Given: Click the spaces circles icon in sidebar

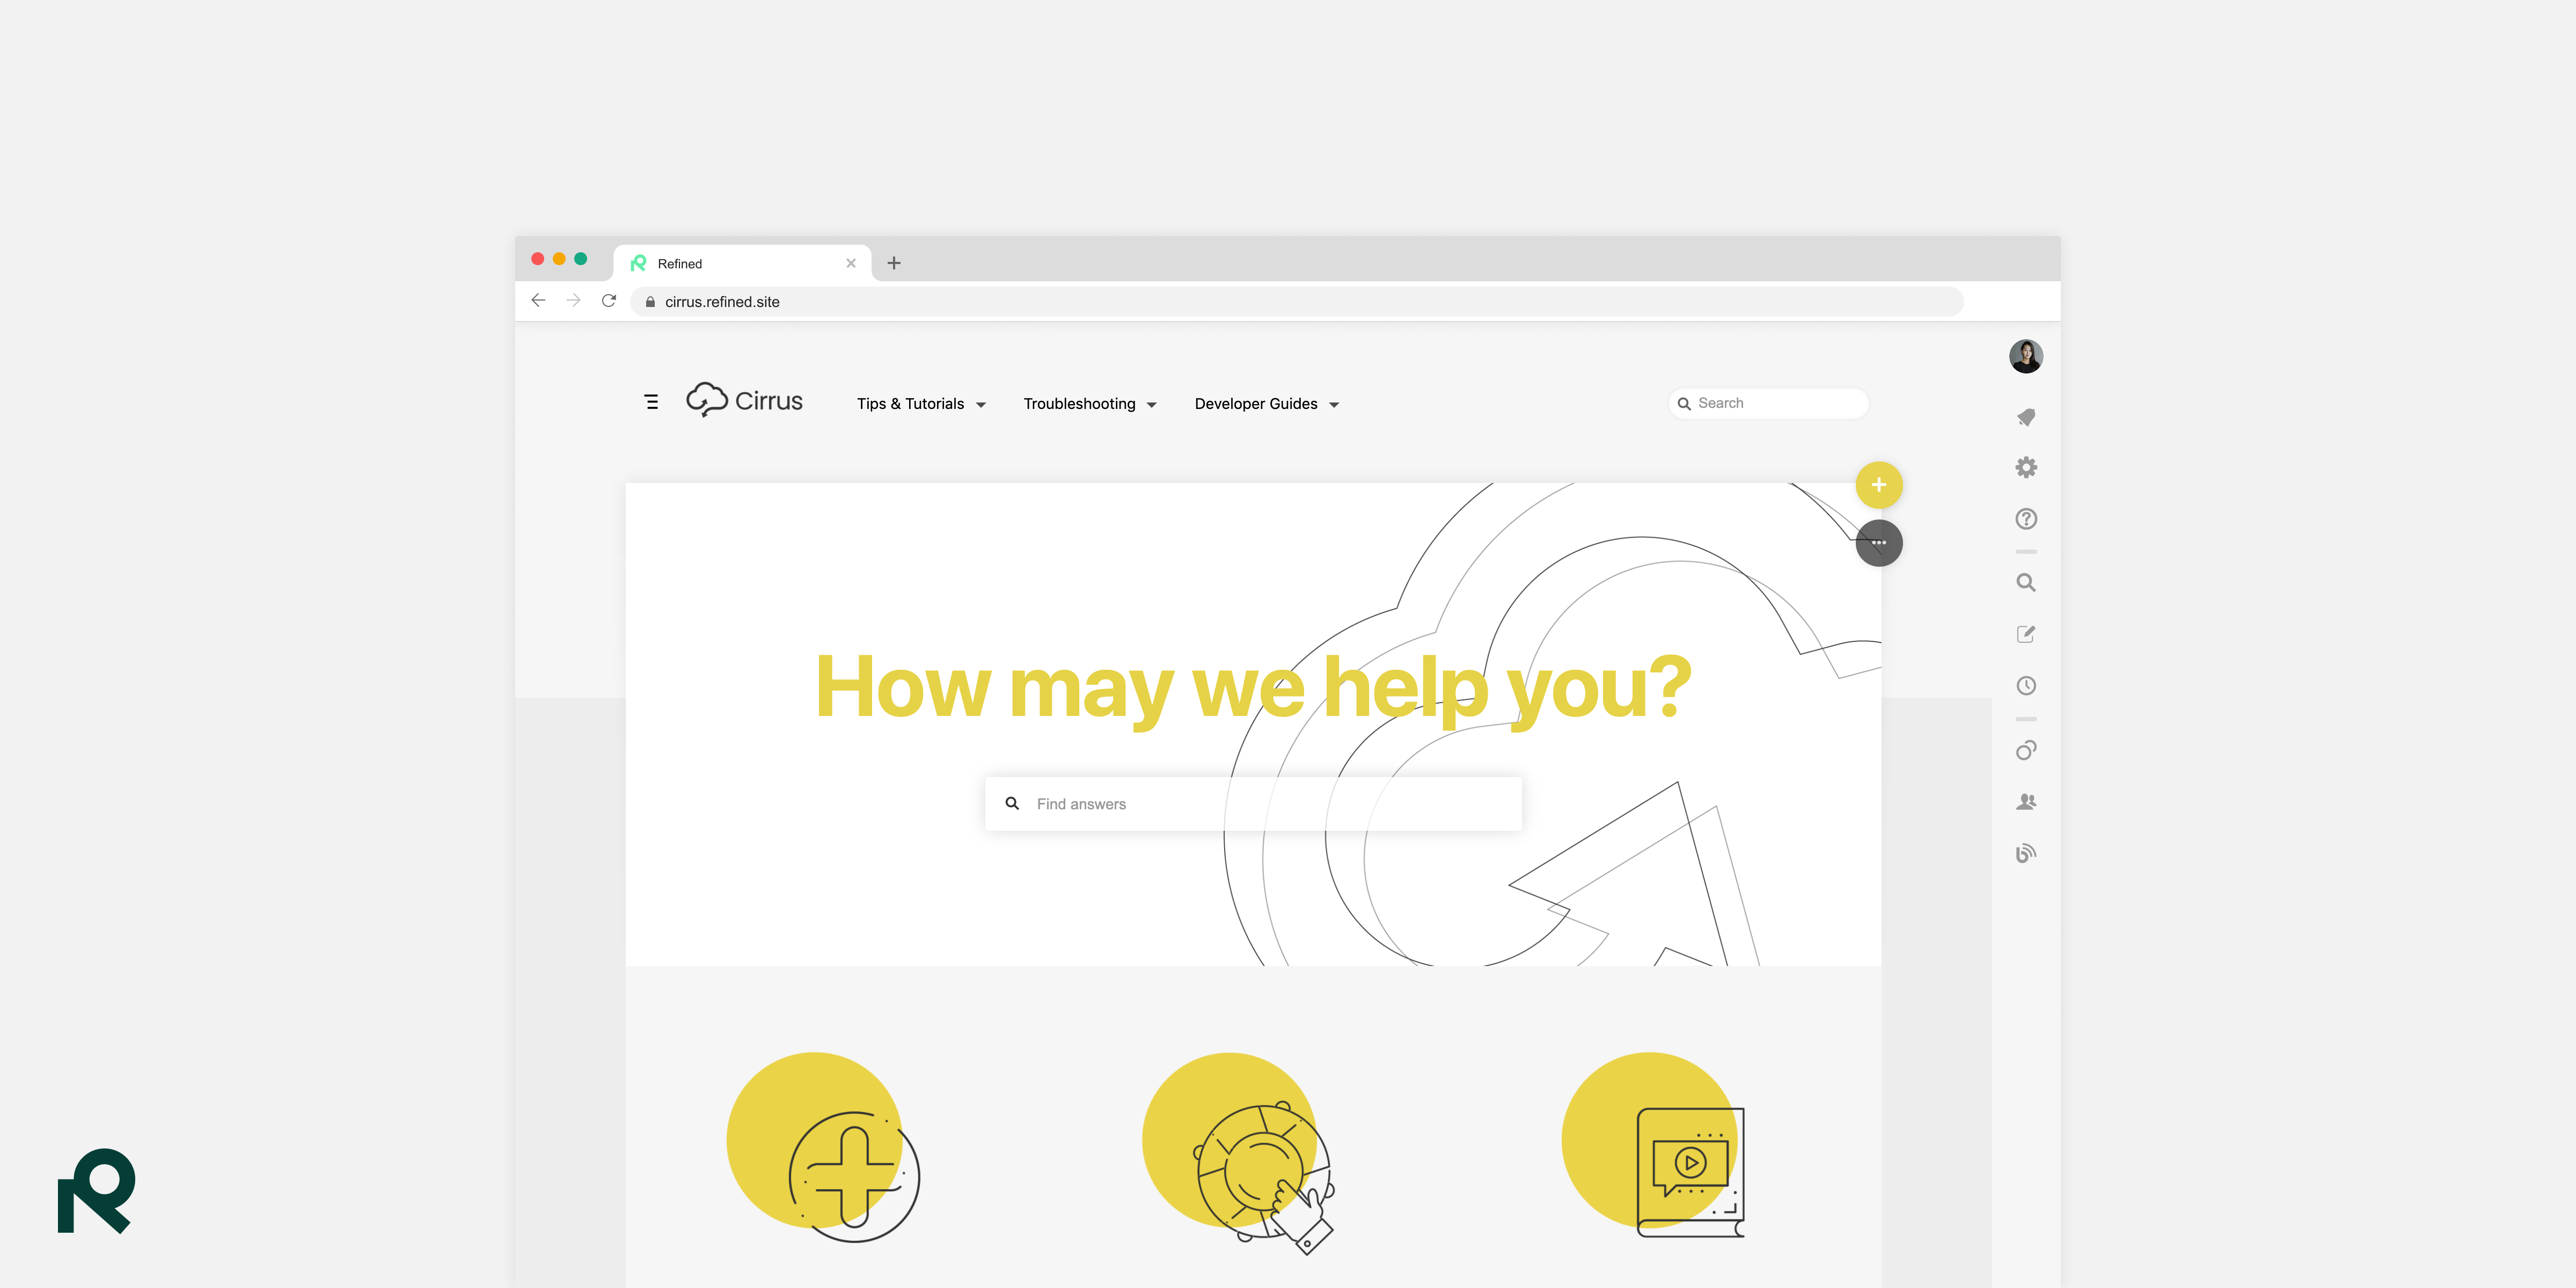Looking at the screenshot, I should click(x=2026, y=750).
